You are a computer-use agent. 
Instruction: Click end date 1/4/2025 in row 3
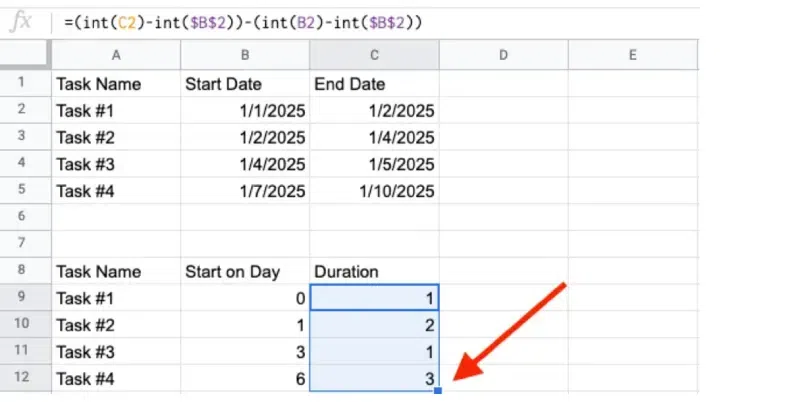374,137
